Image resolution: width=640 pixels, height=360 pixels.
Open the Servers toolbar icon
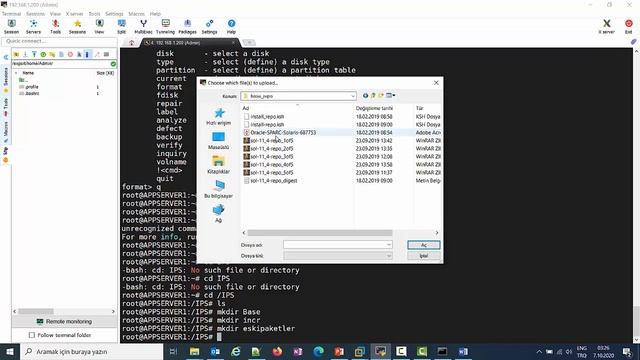[x=33, y=27]
